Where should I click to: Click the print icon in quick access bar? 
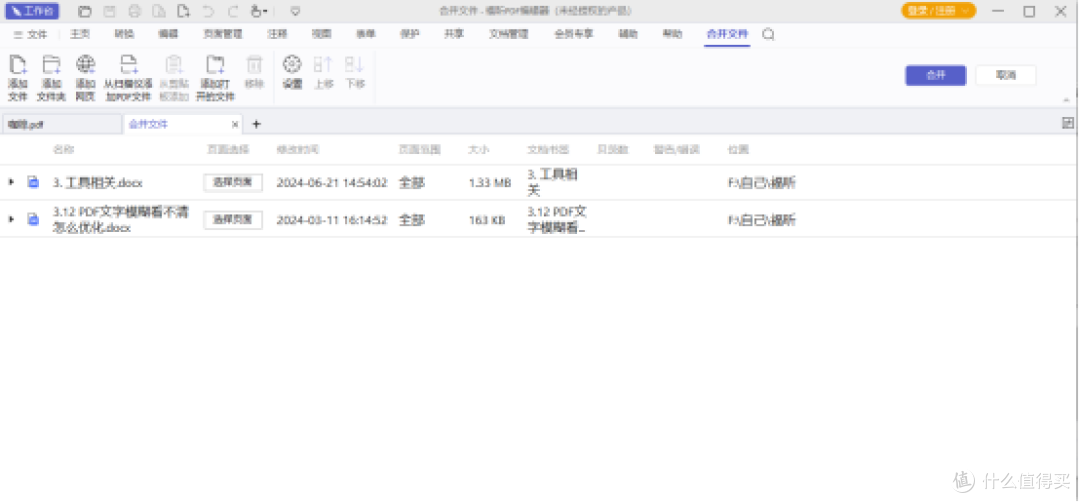point(135,11)
